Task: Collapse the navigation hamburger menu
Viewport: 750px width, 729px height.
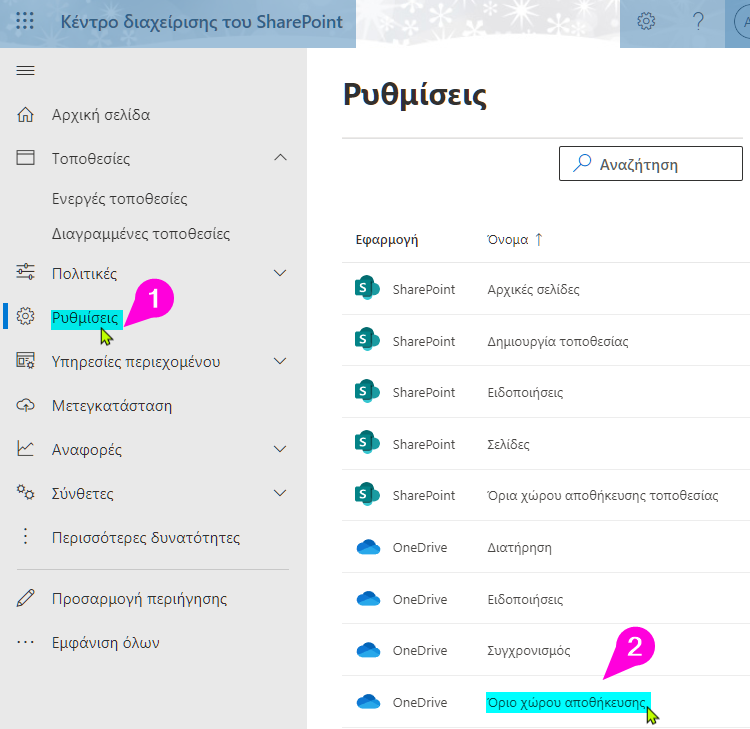Action: click(26, 70)
